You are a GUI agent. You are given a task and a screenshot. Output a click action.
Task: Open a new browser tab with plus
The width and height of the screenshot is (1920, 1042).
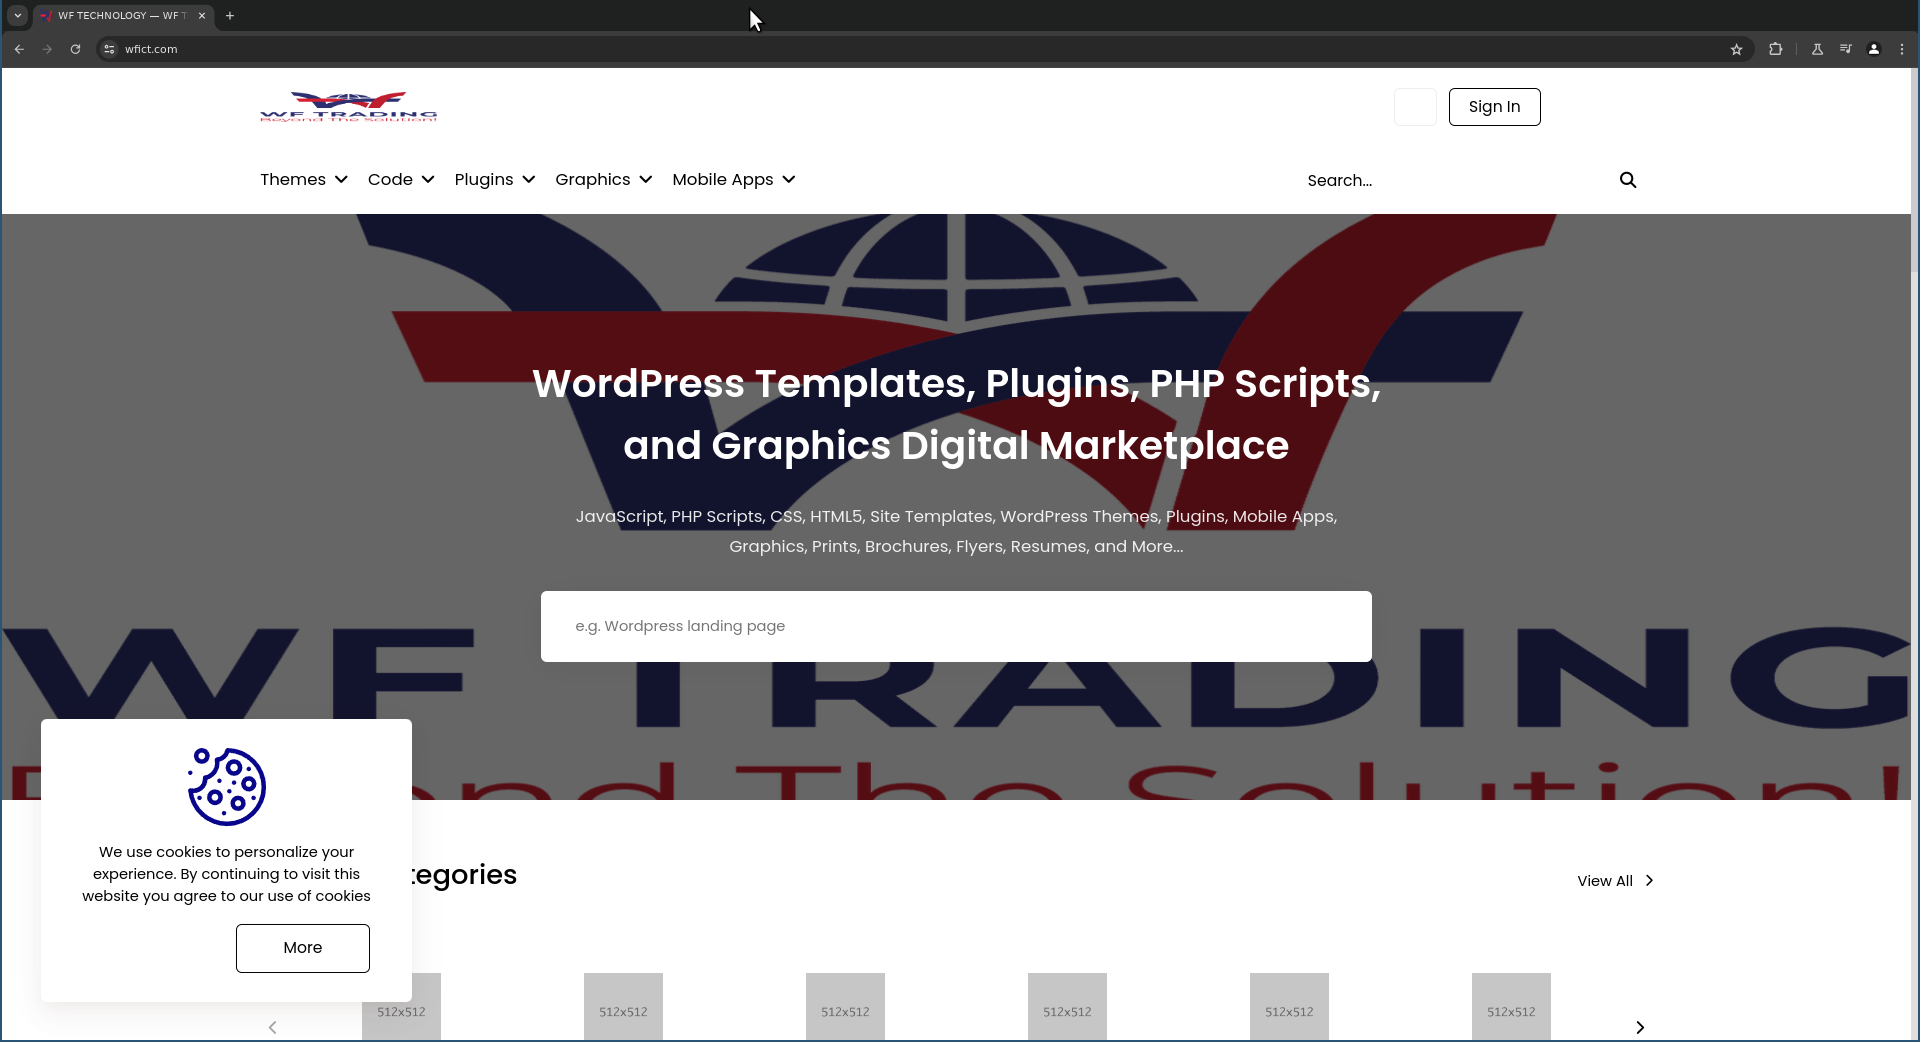(230, 16)
